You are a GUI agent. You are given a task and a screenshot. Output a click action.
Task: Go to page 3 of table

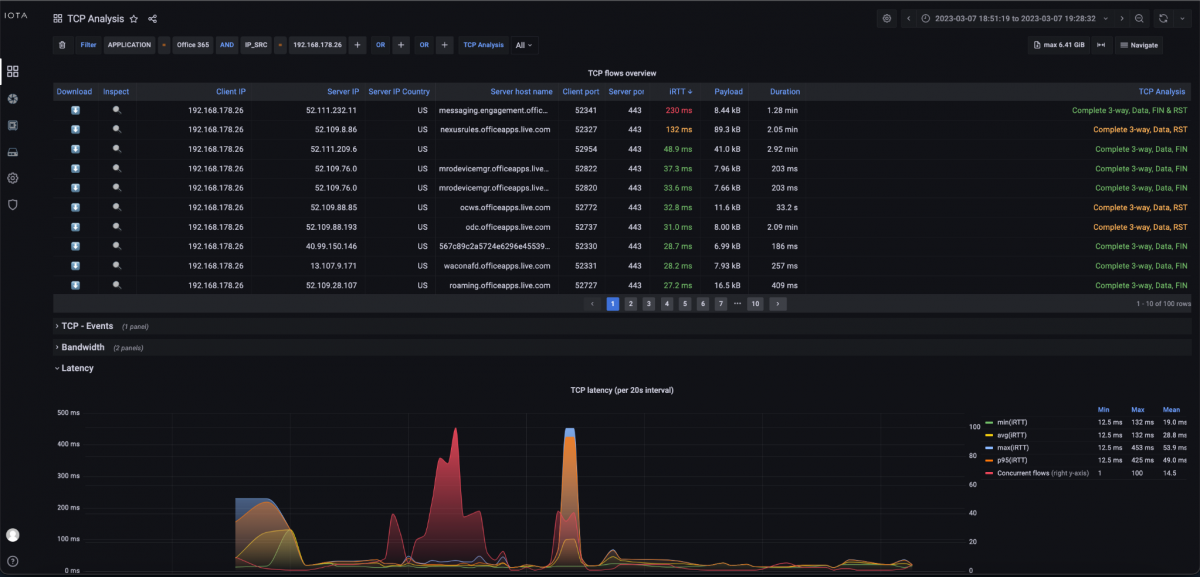(x=648, y=303)
